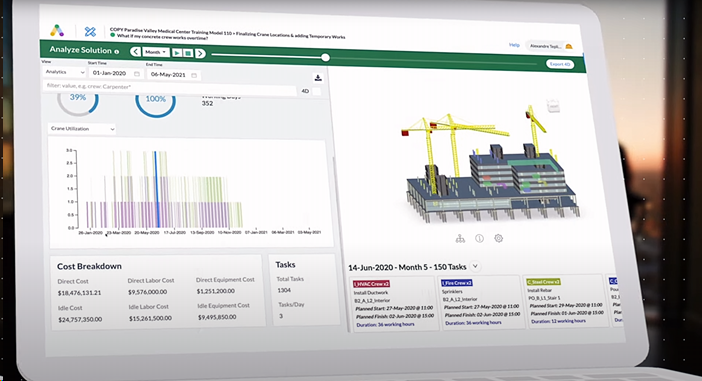Expand the Analytics view dropdown
The height and width of the screenshot is (381, 702).
coord(64,72)
